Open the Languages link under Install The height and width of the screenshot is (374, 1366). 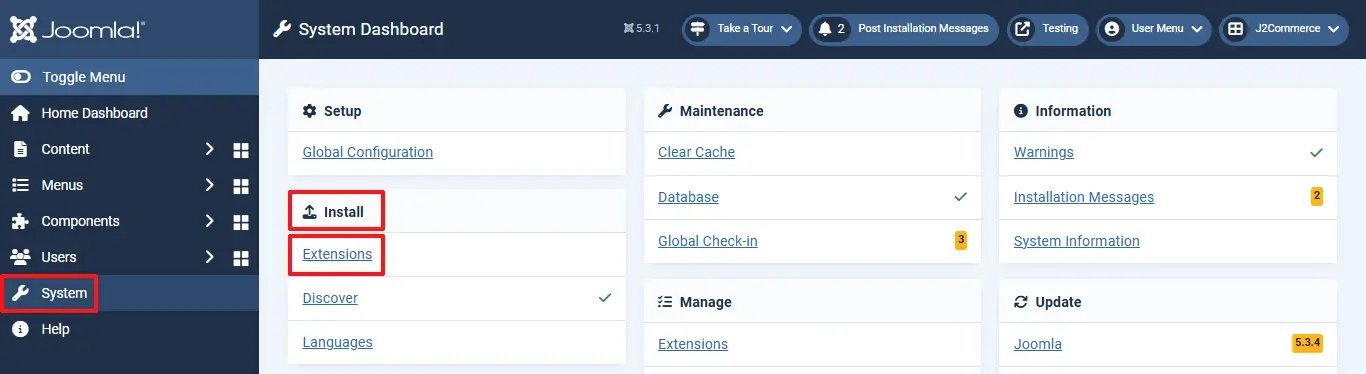(x=337, y=343)
